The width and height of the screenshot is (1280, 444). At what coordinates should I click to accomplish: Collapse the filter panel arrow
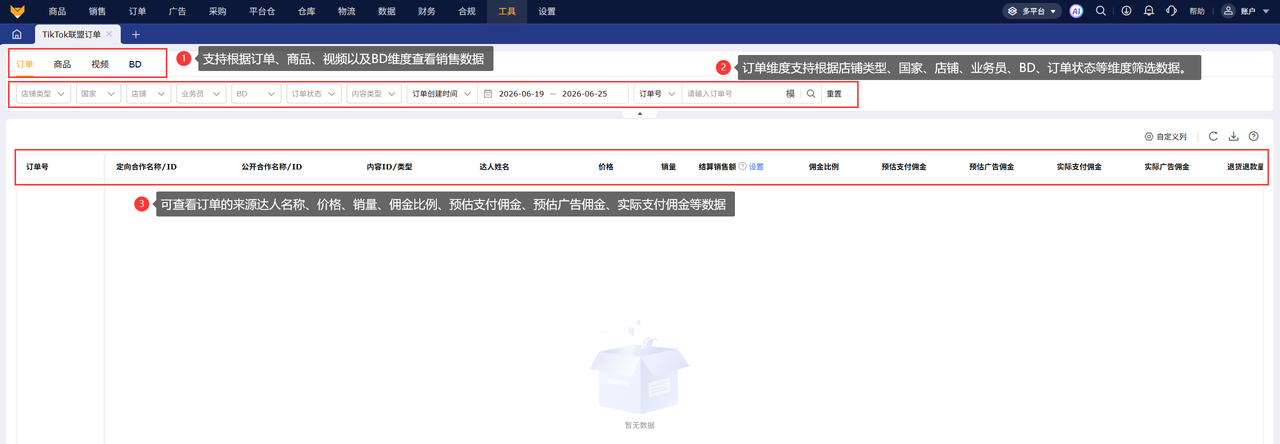(639, 114)
